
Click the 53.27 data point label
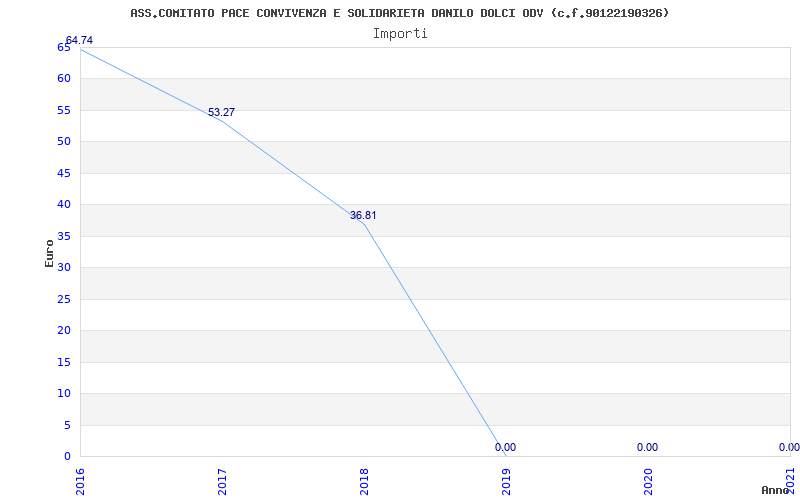[x=221, y=112]
